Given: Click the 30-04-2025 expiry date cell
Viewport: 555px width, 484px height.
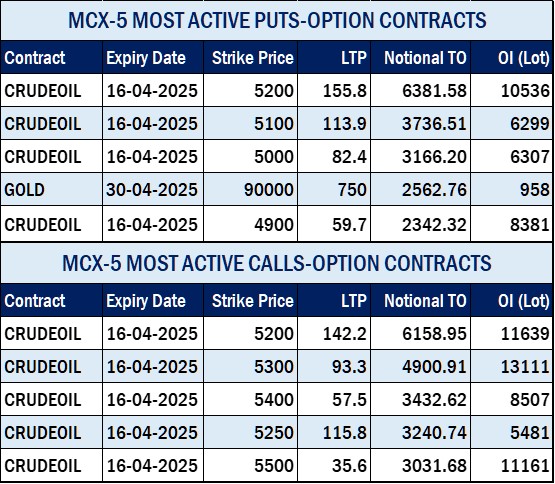Looking at the screenshot, I should 153,189.
